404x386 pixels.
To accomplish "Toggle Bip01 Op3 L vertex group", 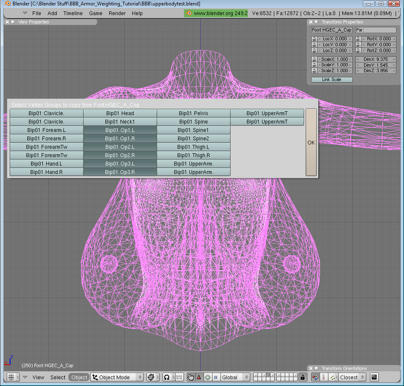I will coord(120,164).
